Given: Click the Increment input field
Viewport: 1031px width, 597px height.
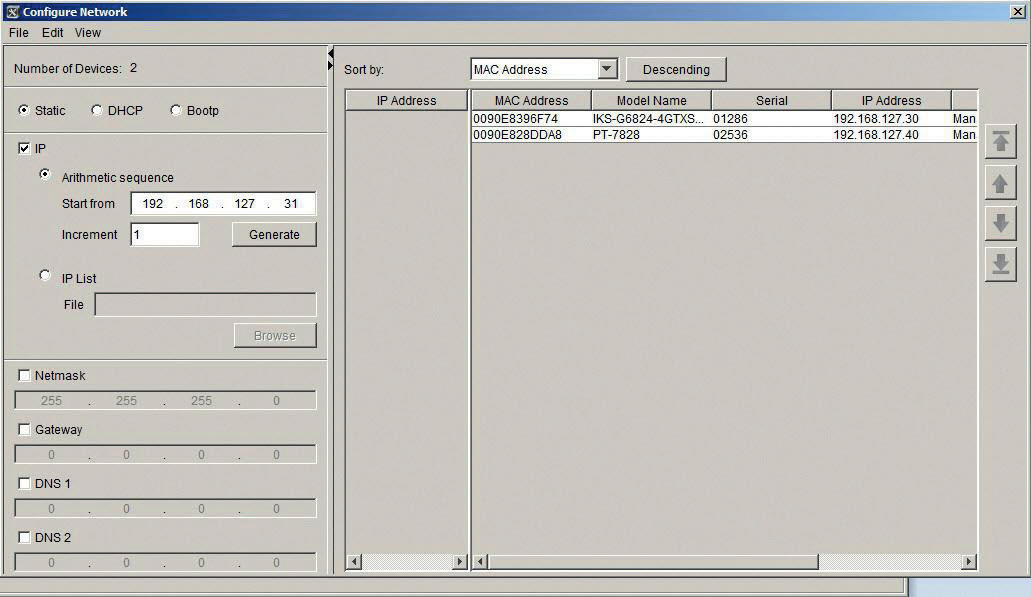Looking at the screenshot, I should (x=165, y=234).
